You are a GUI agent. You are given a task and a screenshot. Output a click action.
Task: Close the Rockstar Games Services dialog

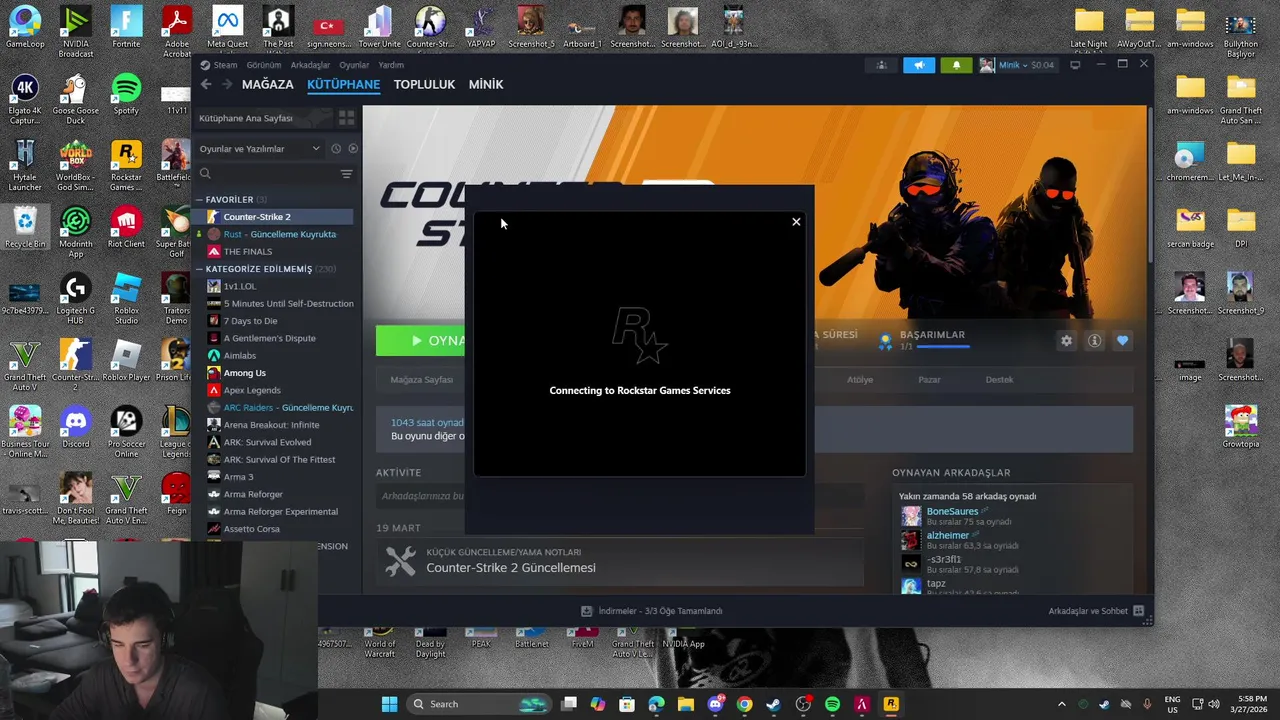point(796,222)
